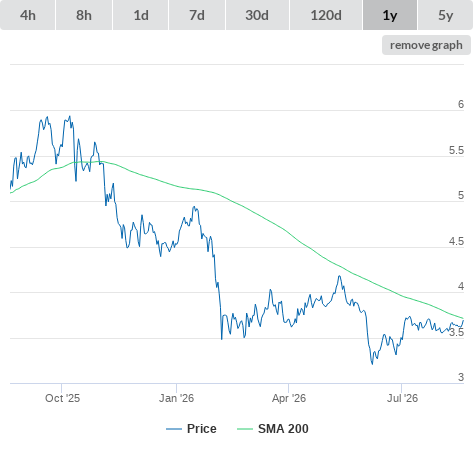Switch to the 8h time range
Viewport: 474px width, 455px height.
click(x=84, y=15)
